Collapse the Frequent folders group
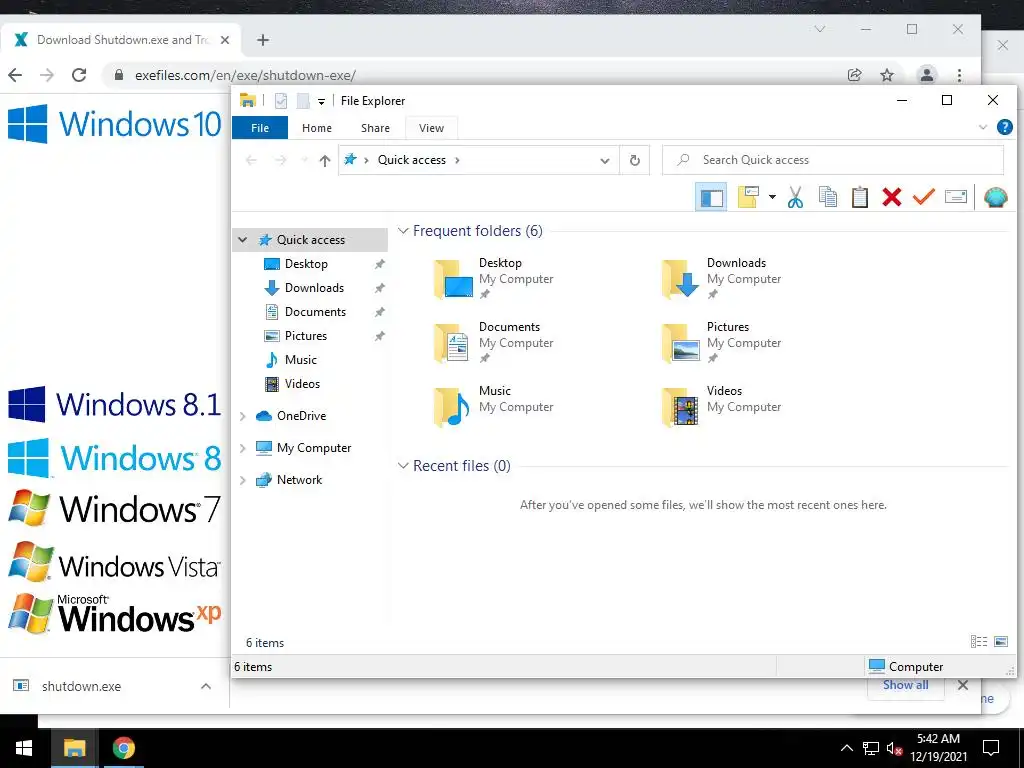The image size is (1024, 768). click(x=403, y=231)
